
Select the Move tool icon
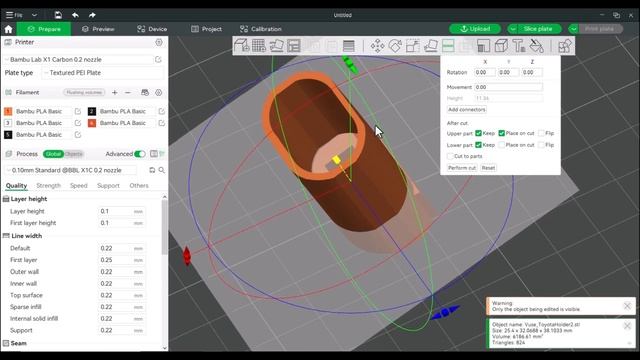tap(378, 46)
